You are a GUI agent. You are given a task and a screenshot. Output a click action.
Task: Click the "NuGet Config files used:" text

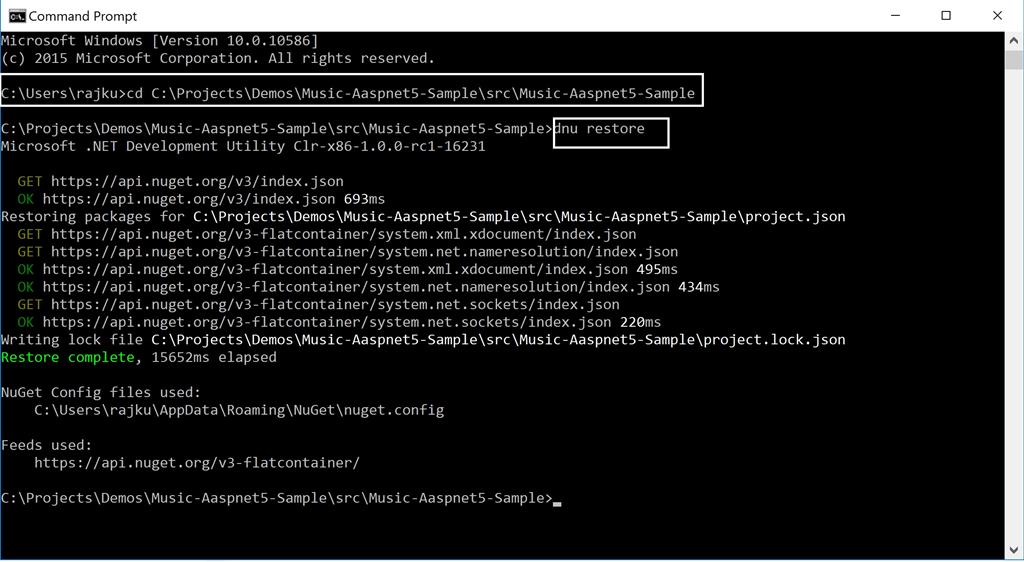coord(101,392)
